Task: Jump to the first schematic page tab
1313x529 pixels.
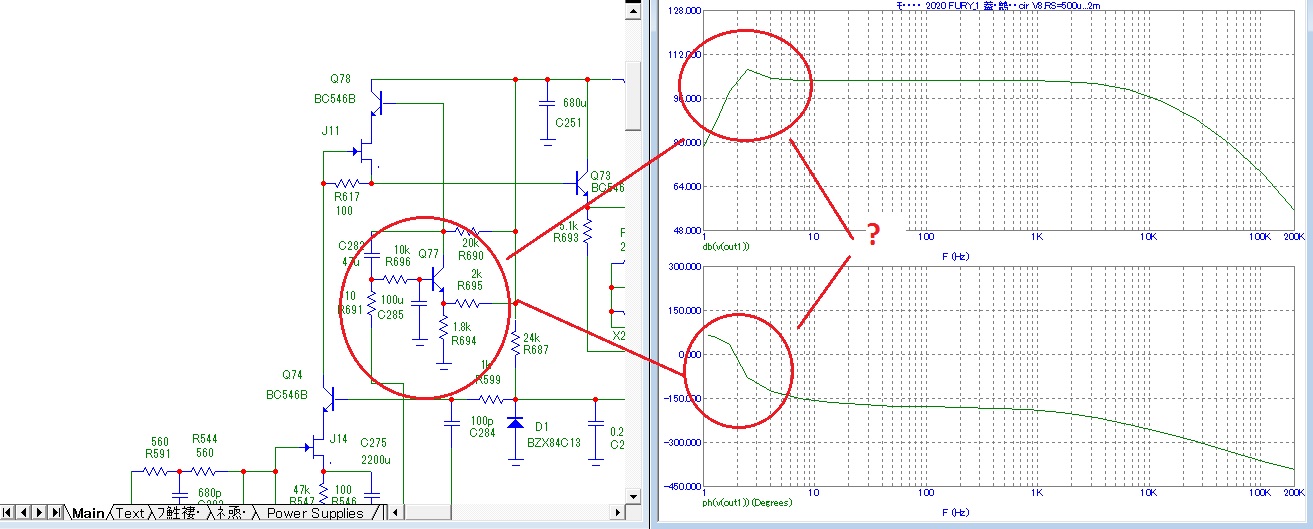Action: tap(8, 512)
